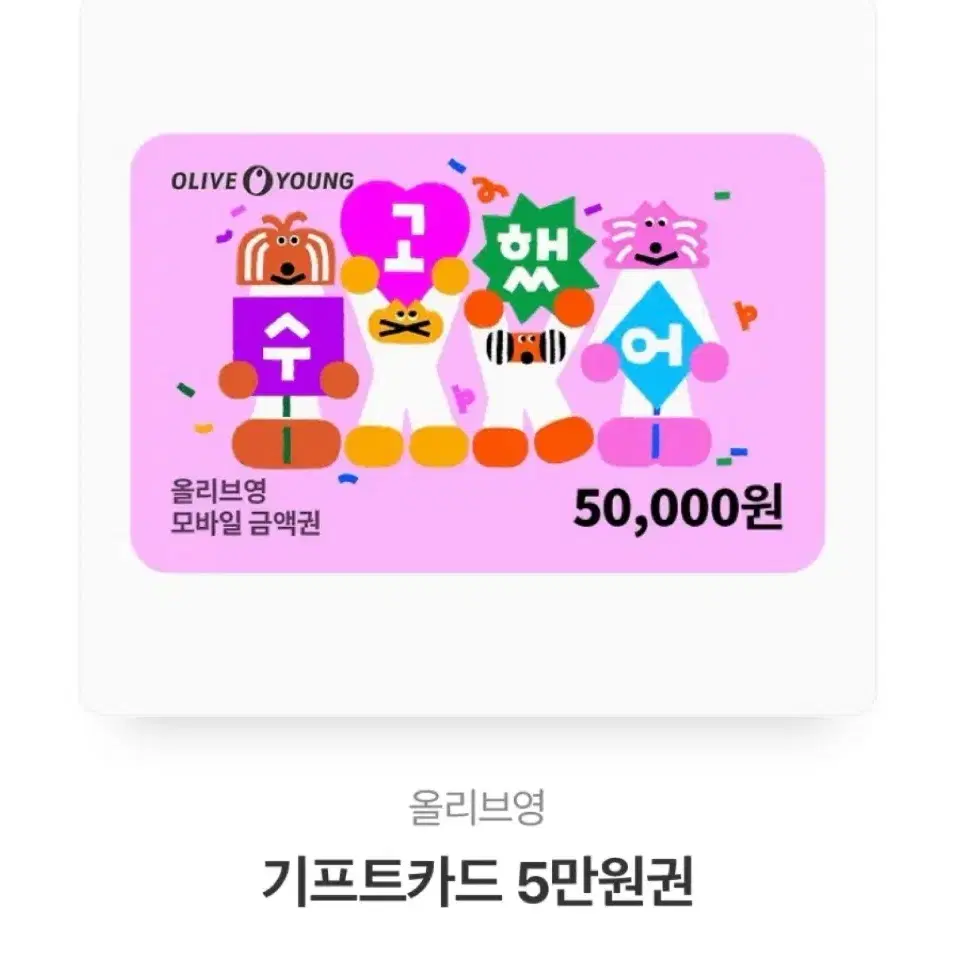Click the pink shoes under 어 character
Image resolution: width=957 pixels, height=957 pixels.
click(x=654, y=441)
